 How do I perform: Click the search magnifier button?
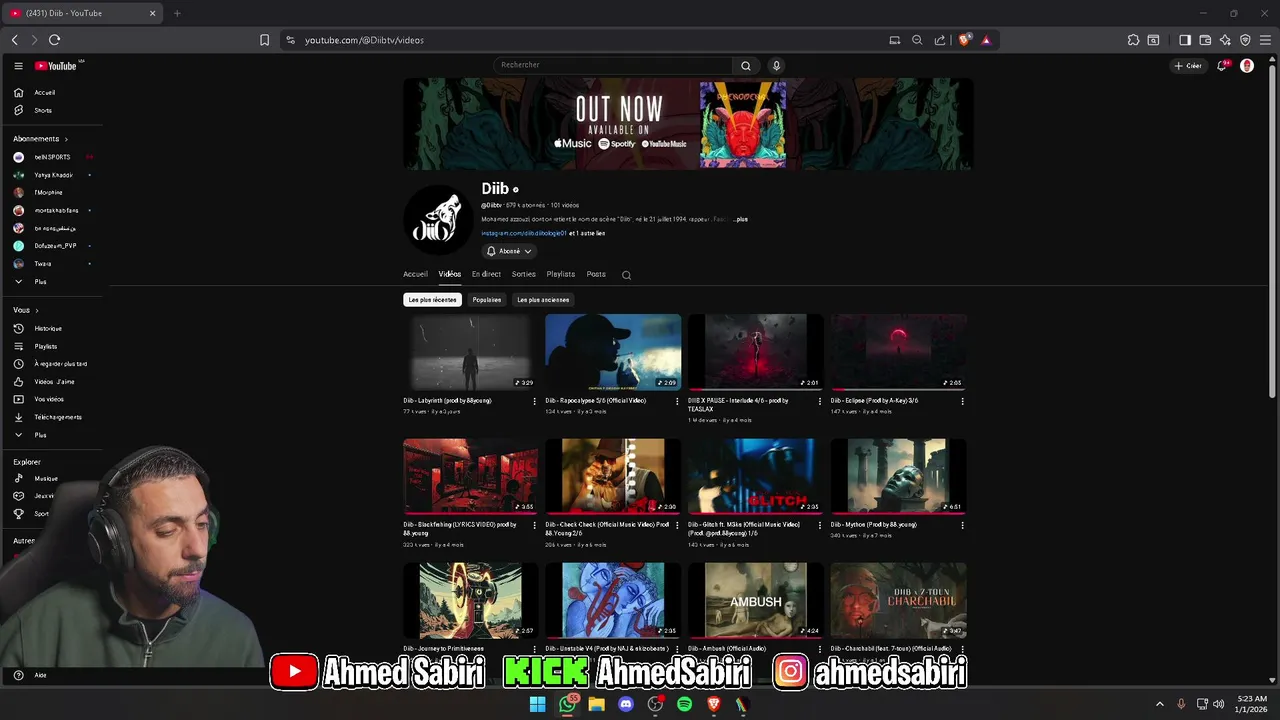[745, 66]
